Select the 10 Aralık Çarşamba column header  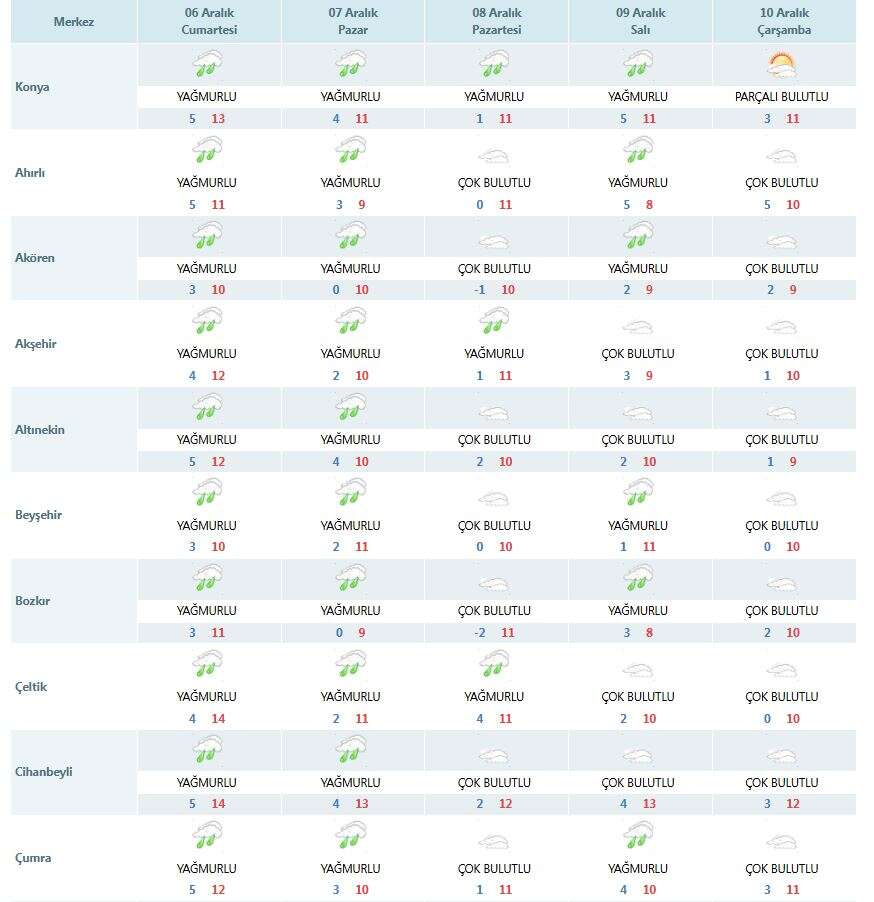pyautogui.click(x=782, y=22)
